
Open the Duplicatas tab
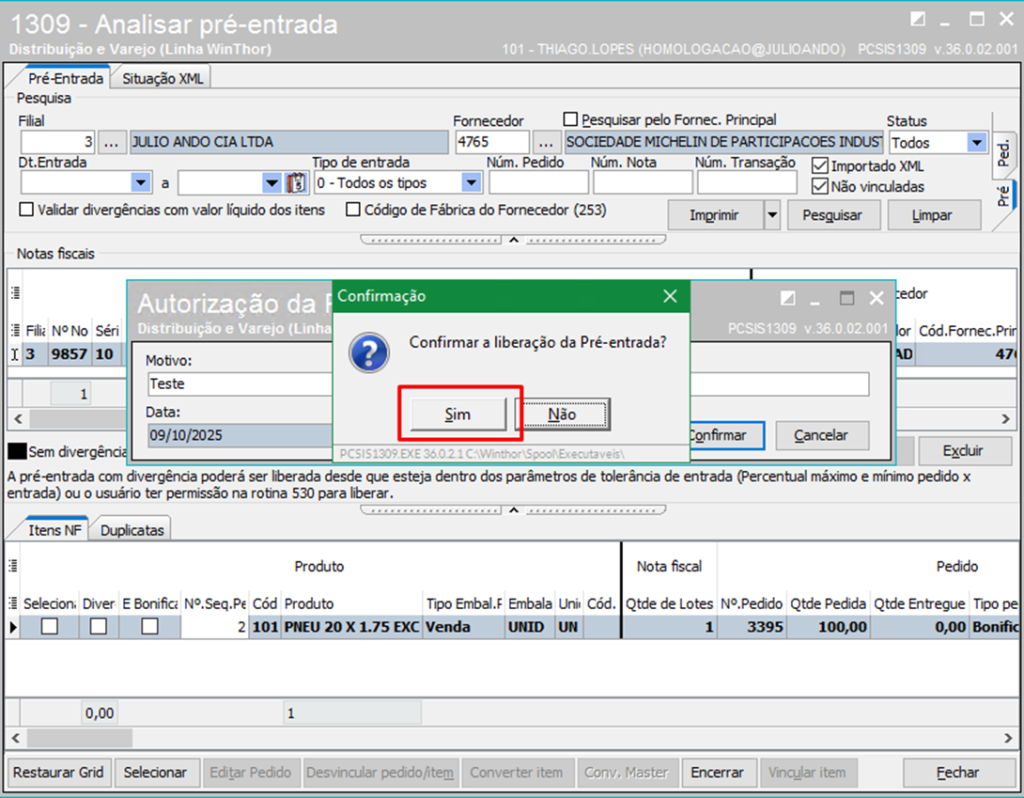click(x=132, y=530)
